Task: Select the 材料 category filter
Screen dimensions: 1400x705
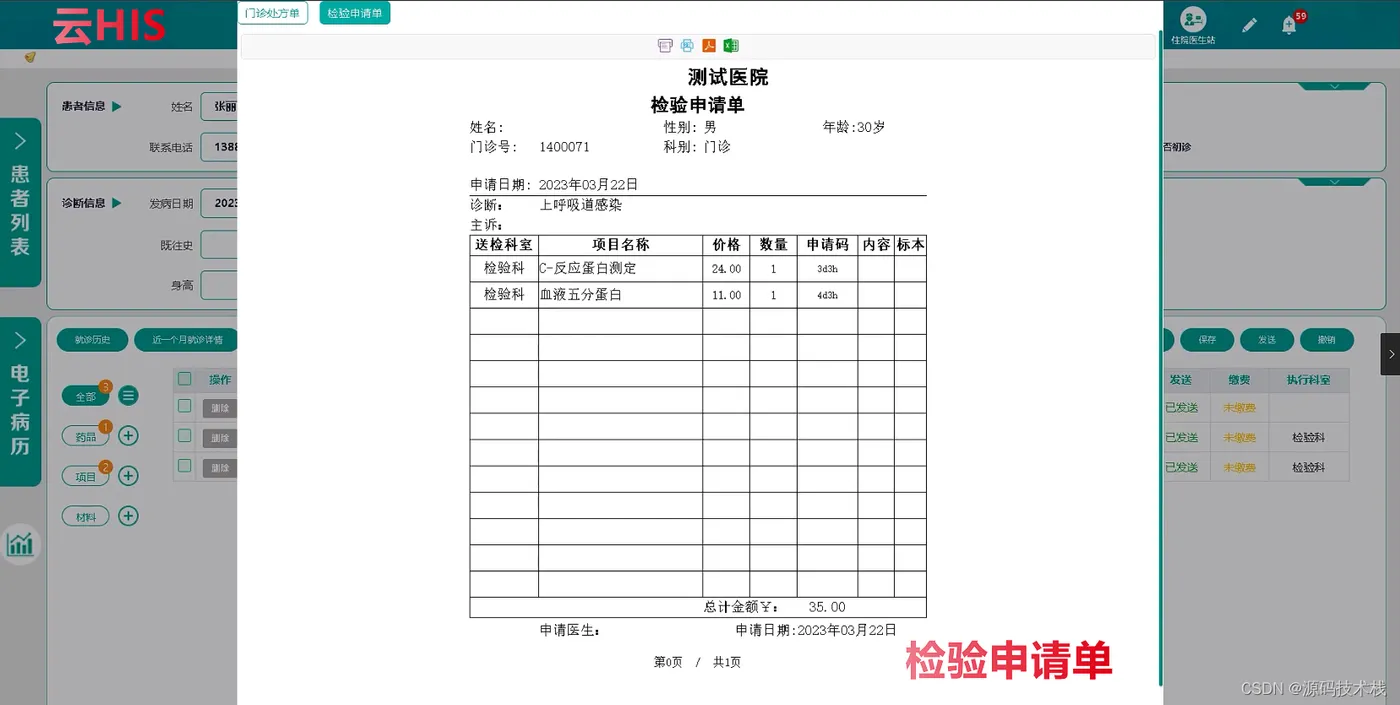Action: coord(85,516)
